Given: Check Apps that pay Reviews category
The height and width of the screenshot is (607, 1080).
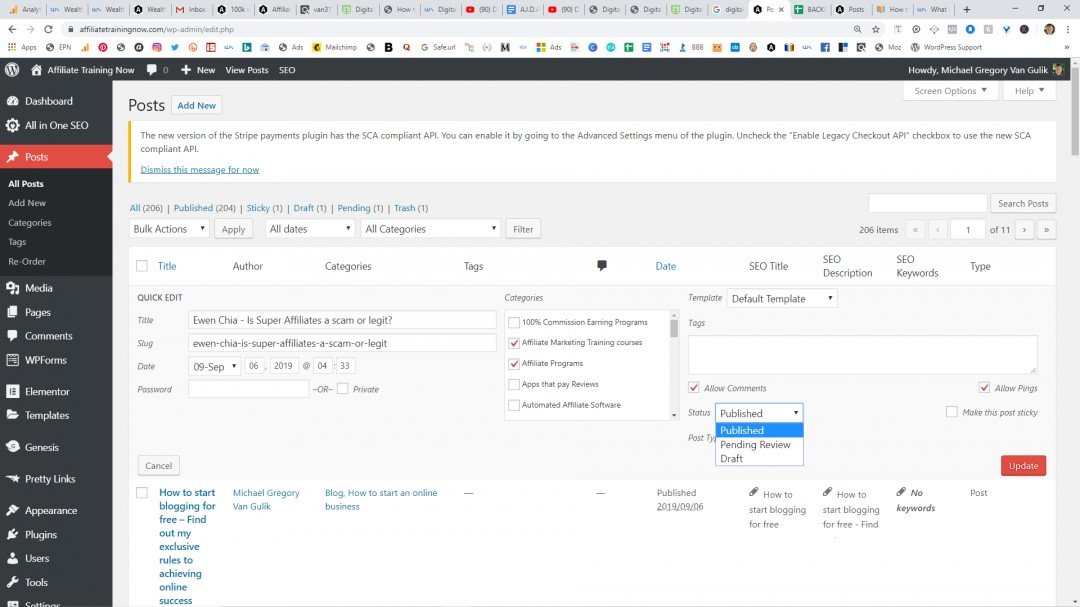Looking at the screenshot, I should coord(514,384).
